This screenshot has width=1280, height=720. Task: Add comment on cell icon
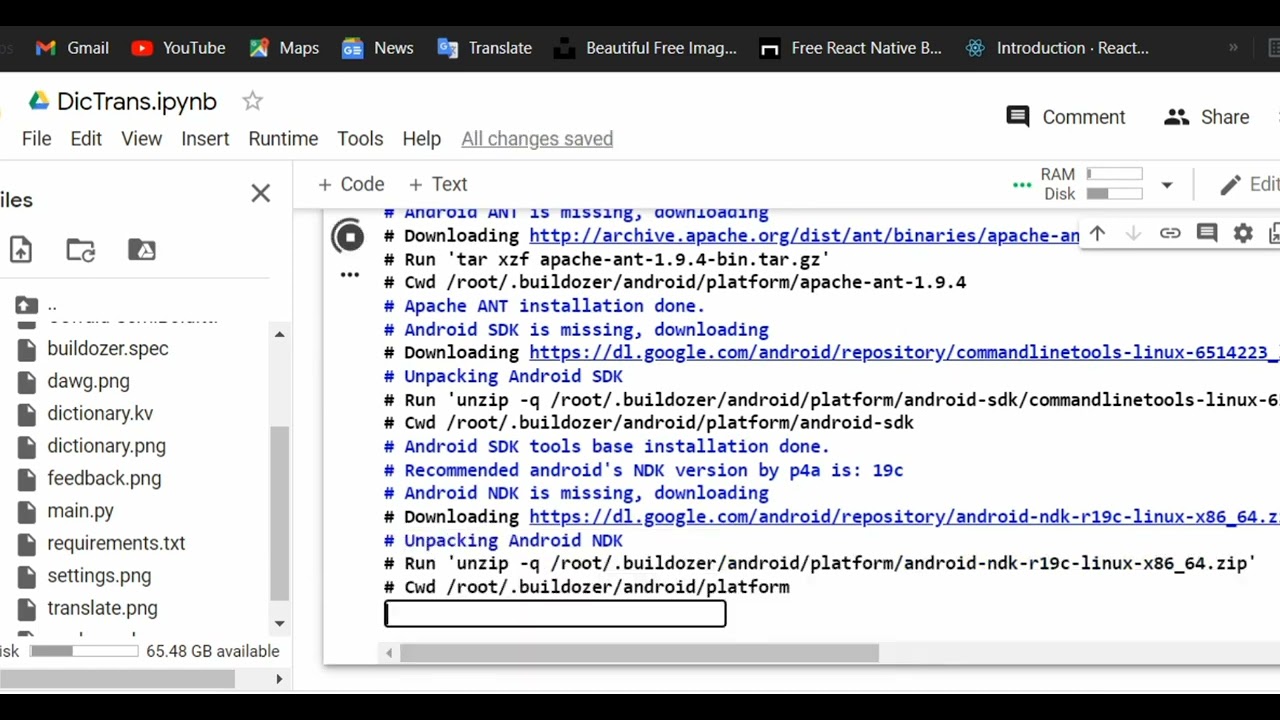(1207, 233)
